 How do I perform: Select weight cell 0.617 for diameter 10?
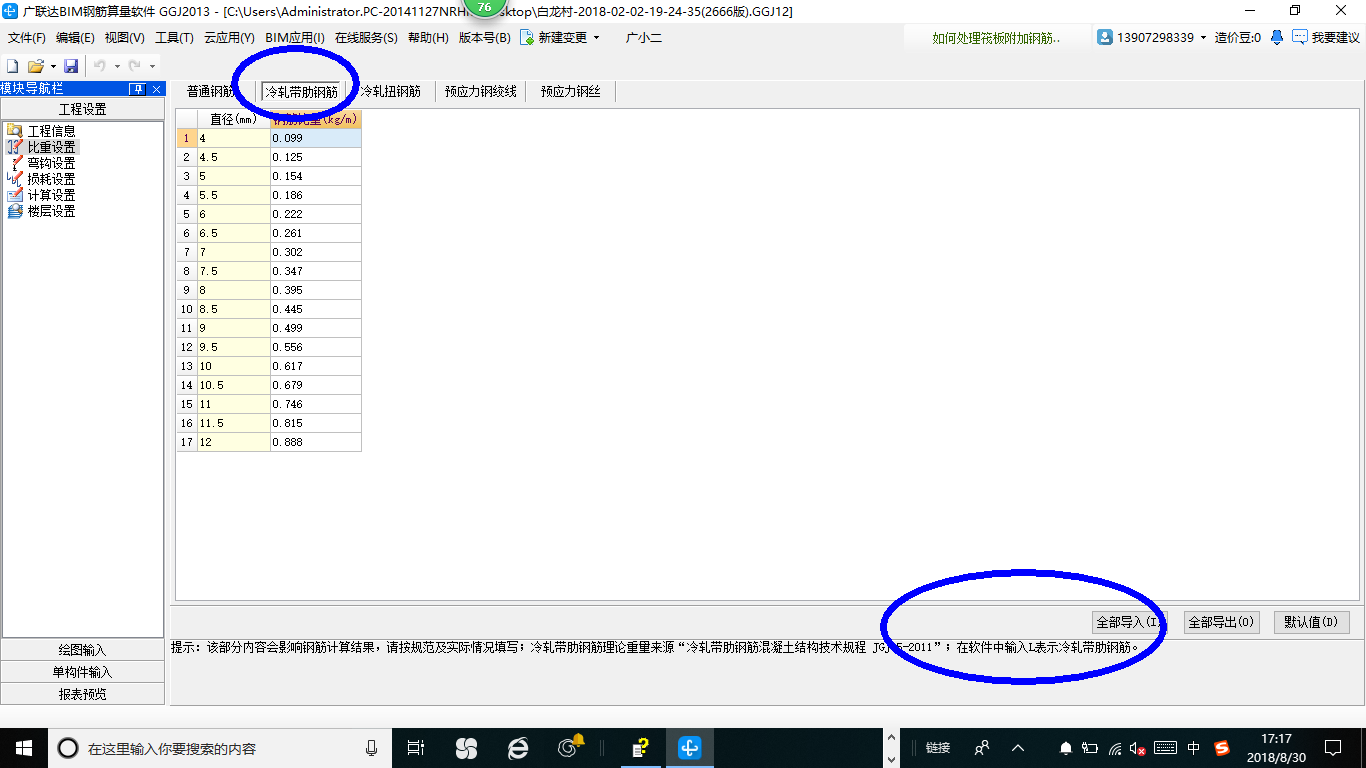(316, 366)
